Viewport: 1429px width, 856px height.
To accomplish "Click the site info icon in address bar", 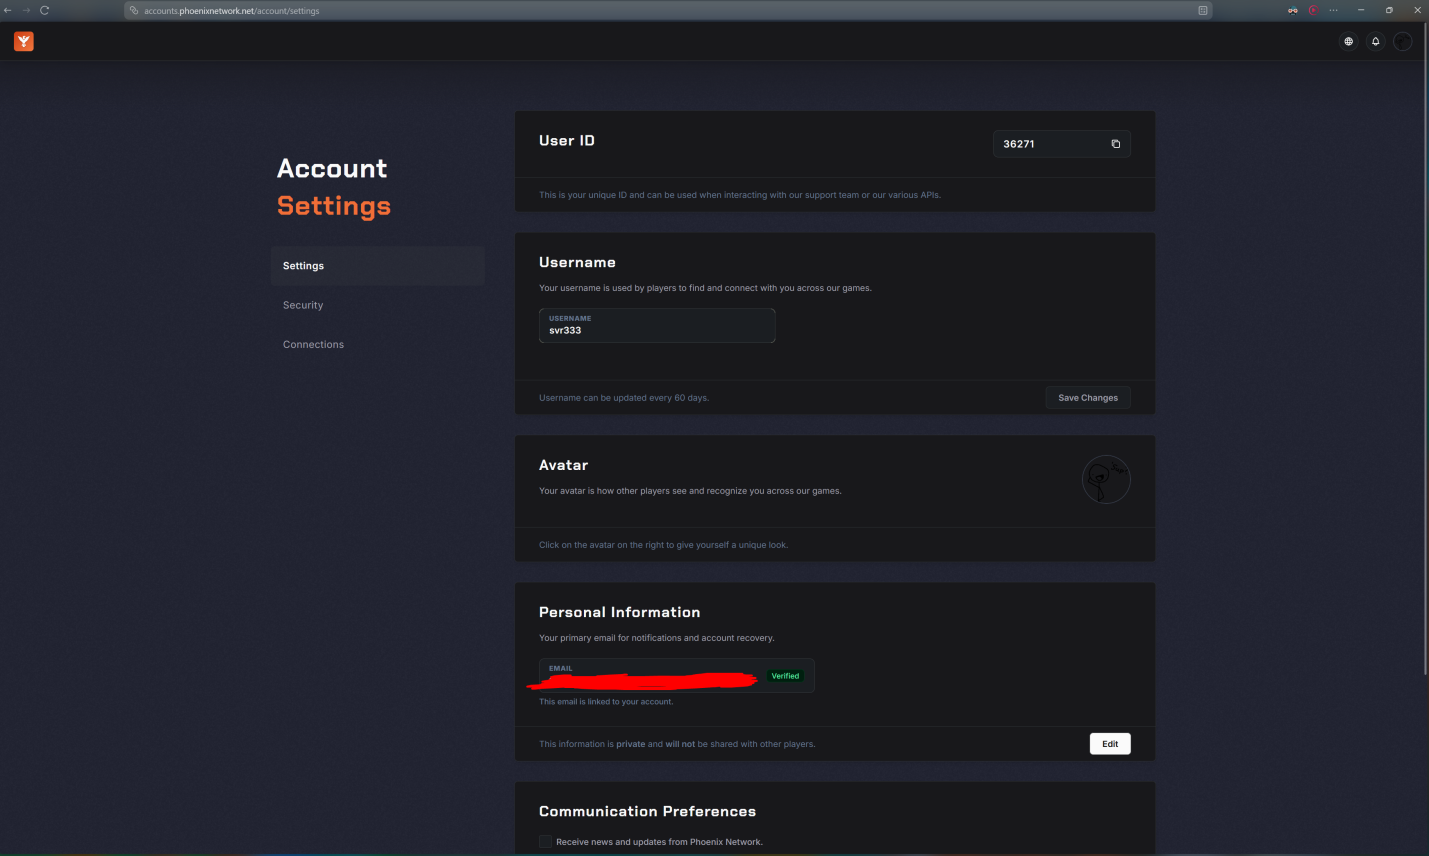I will (134, 10).
